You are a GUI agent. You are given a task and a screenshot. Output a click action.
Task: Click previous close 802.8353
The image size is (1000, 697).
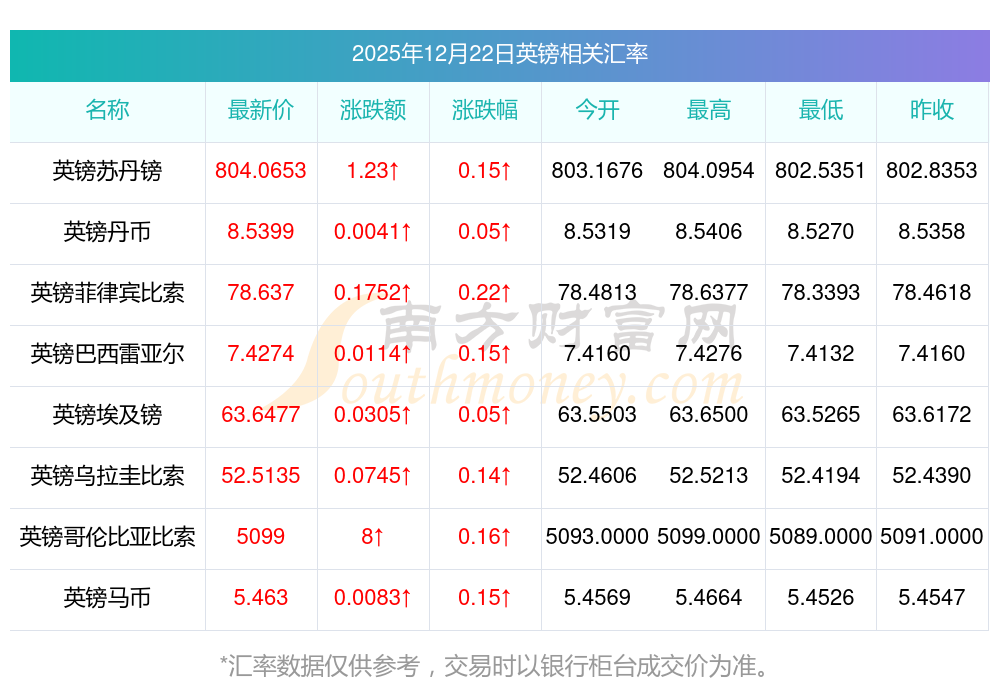tap(932, 171)
